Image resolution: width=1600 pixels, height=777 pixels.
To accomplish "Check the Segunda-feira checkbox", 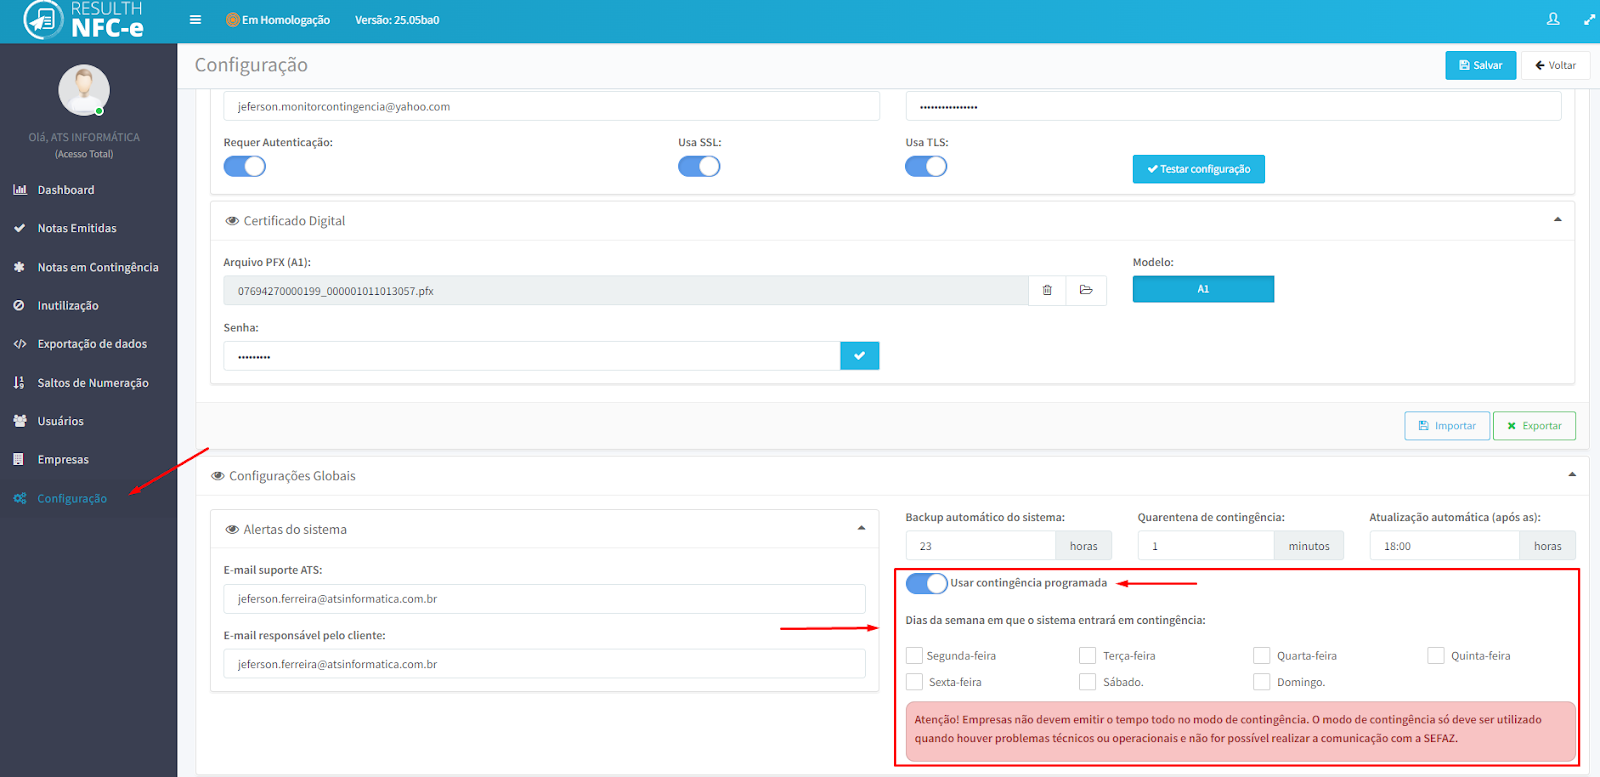I will point(914,656).
